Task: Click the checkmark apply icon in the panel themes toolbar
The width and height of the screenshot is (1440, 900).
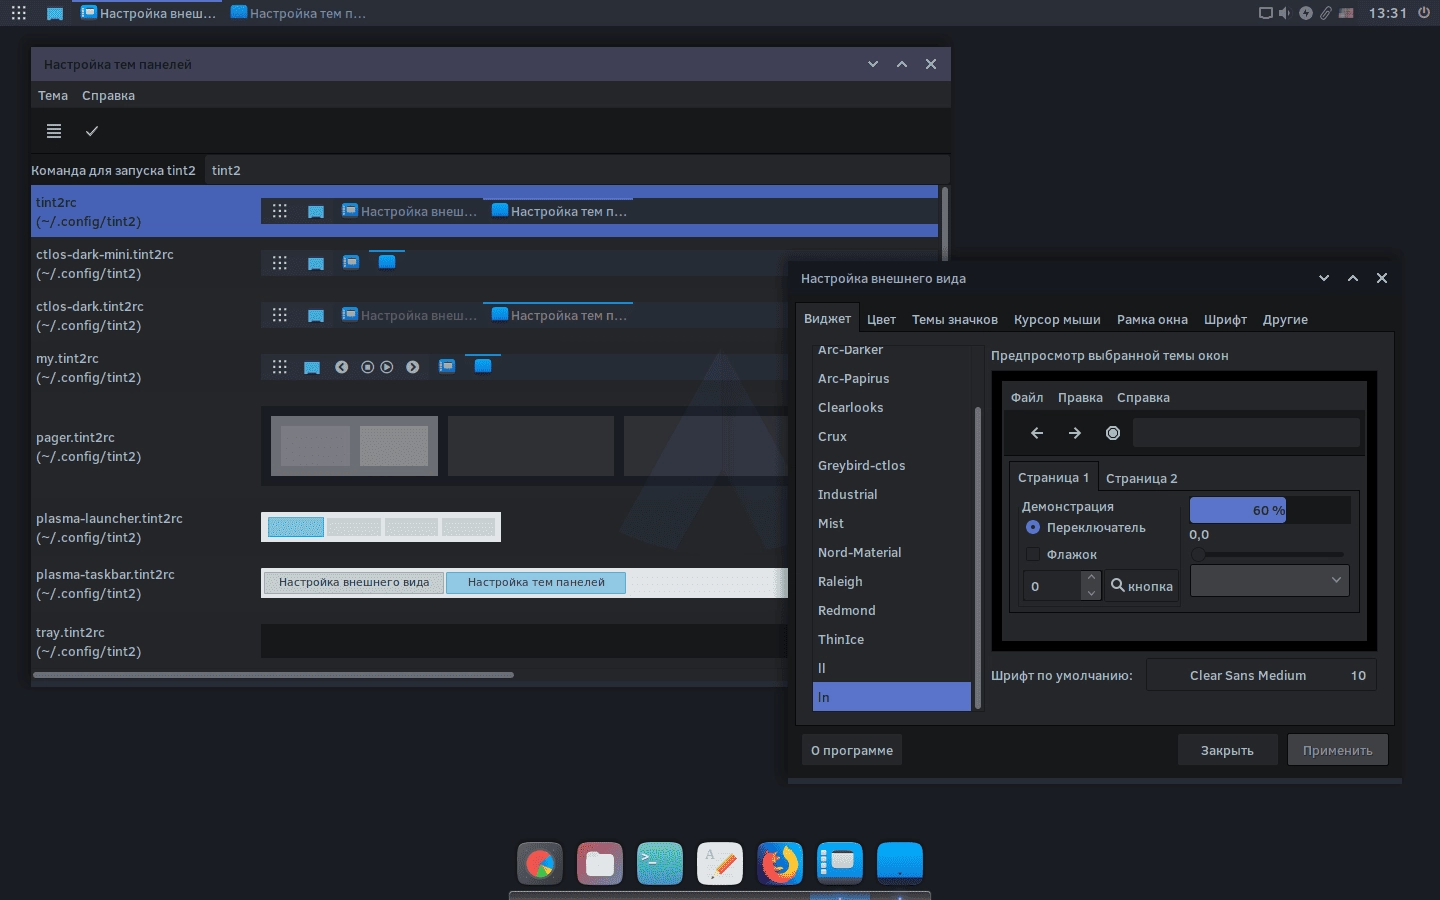Action: [92, 131]
